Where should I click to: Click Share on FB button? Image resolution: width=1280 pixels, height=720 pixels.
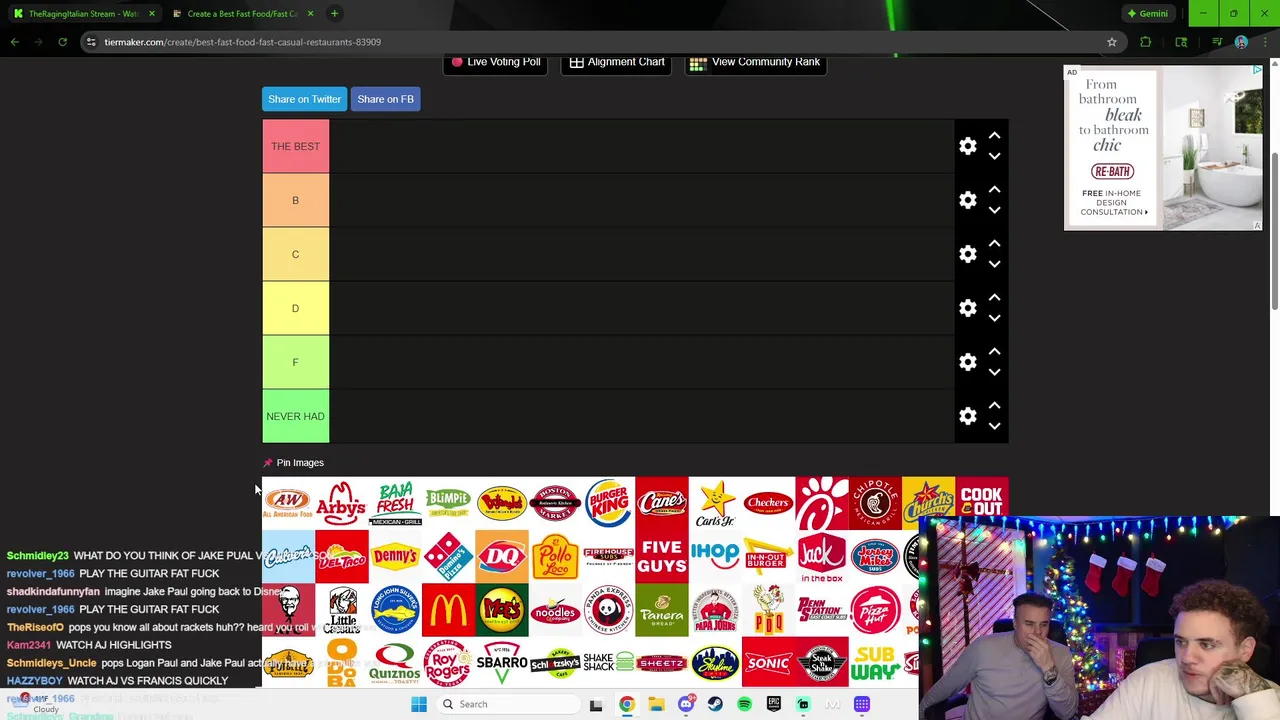(x=385, y=99)
